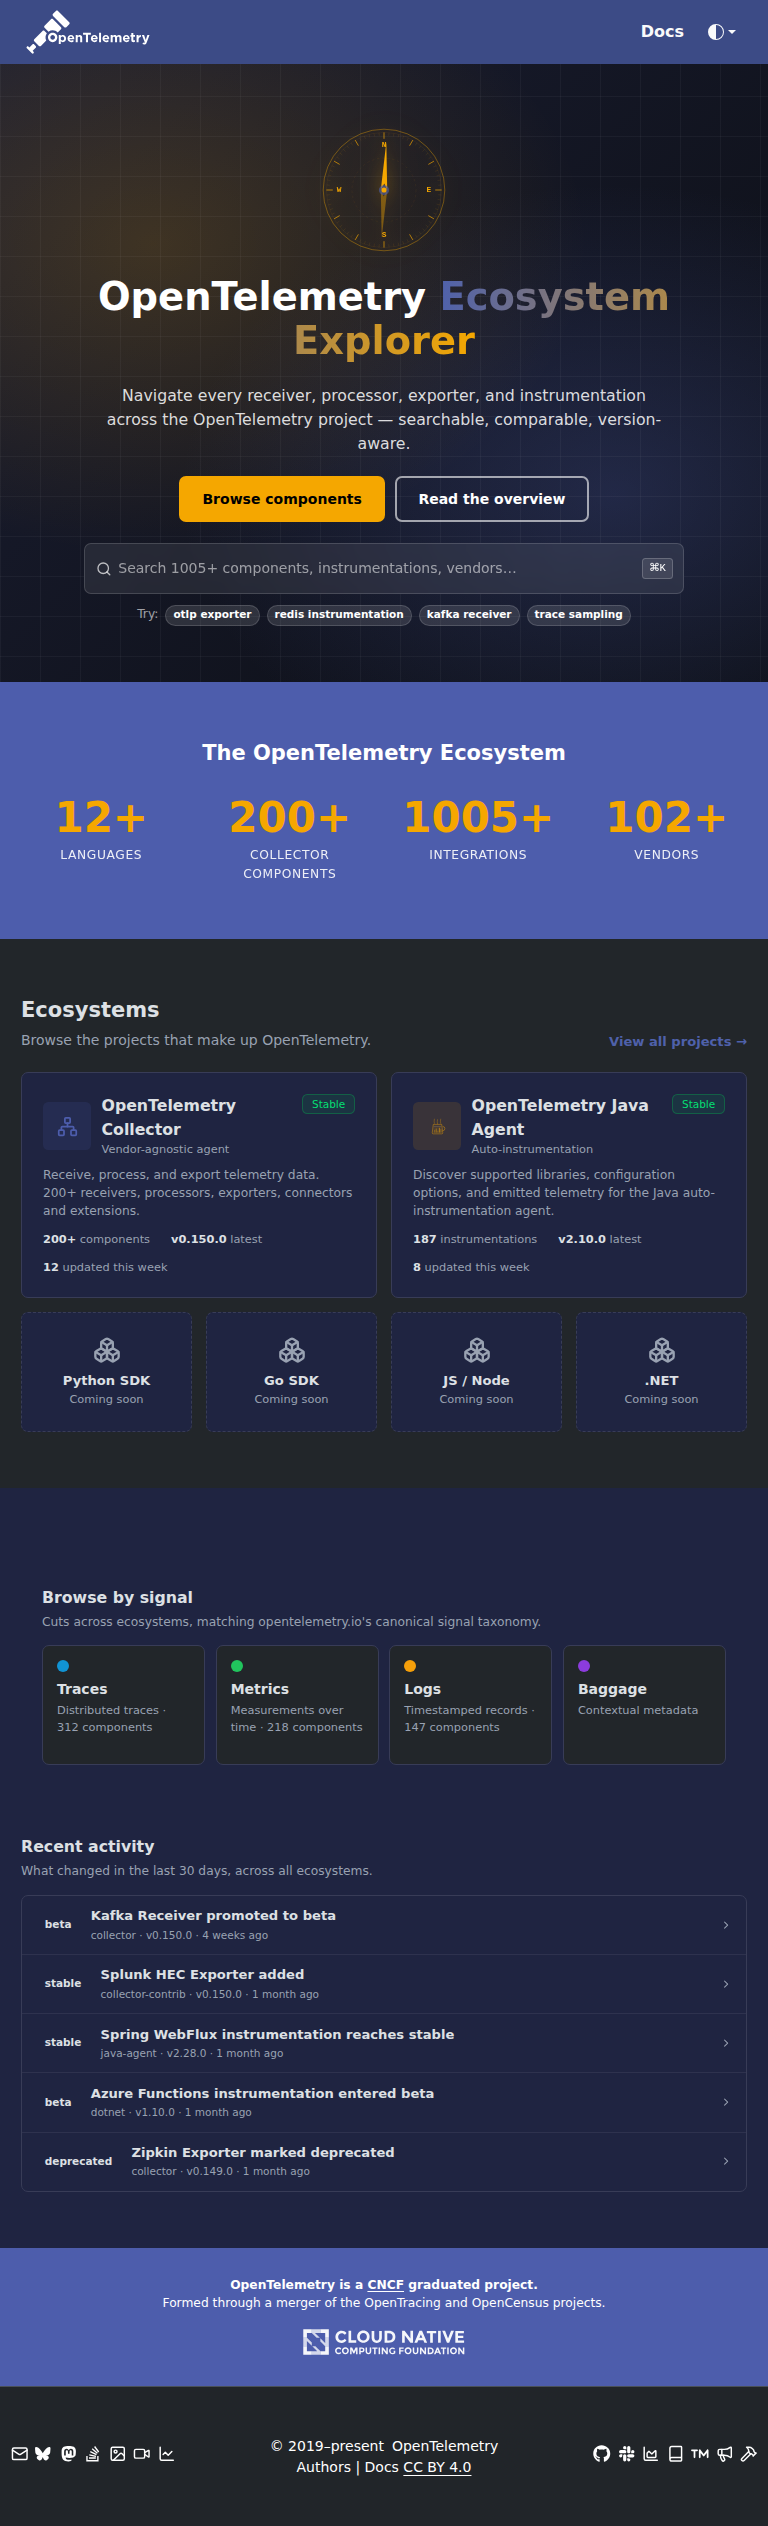Open the Stack Overflow footer icon
The image size is (768, 2526).
92,2453
